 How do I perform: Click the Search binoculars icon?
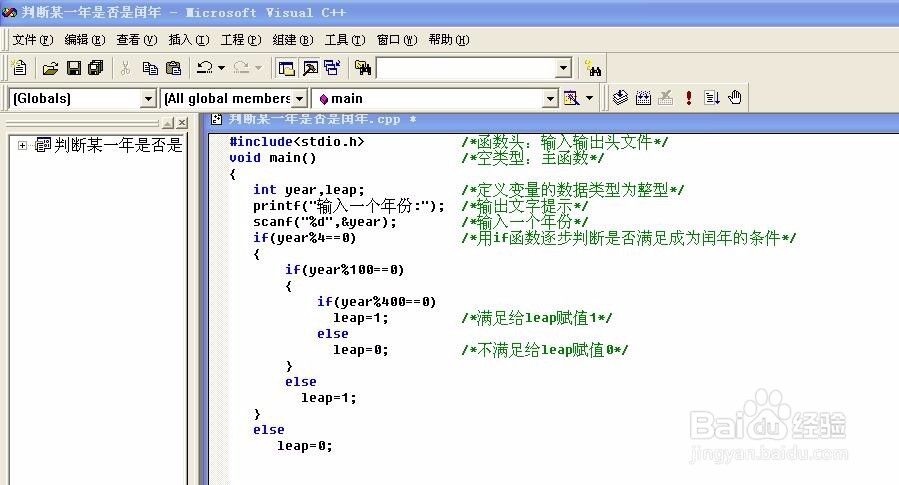pos(593,68)
